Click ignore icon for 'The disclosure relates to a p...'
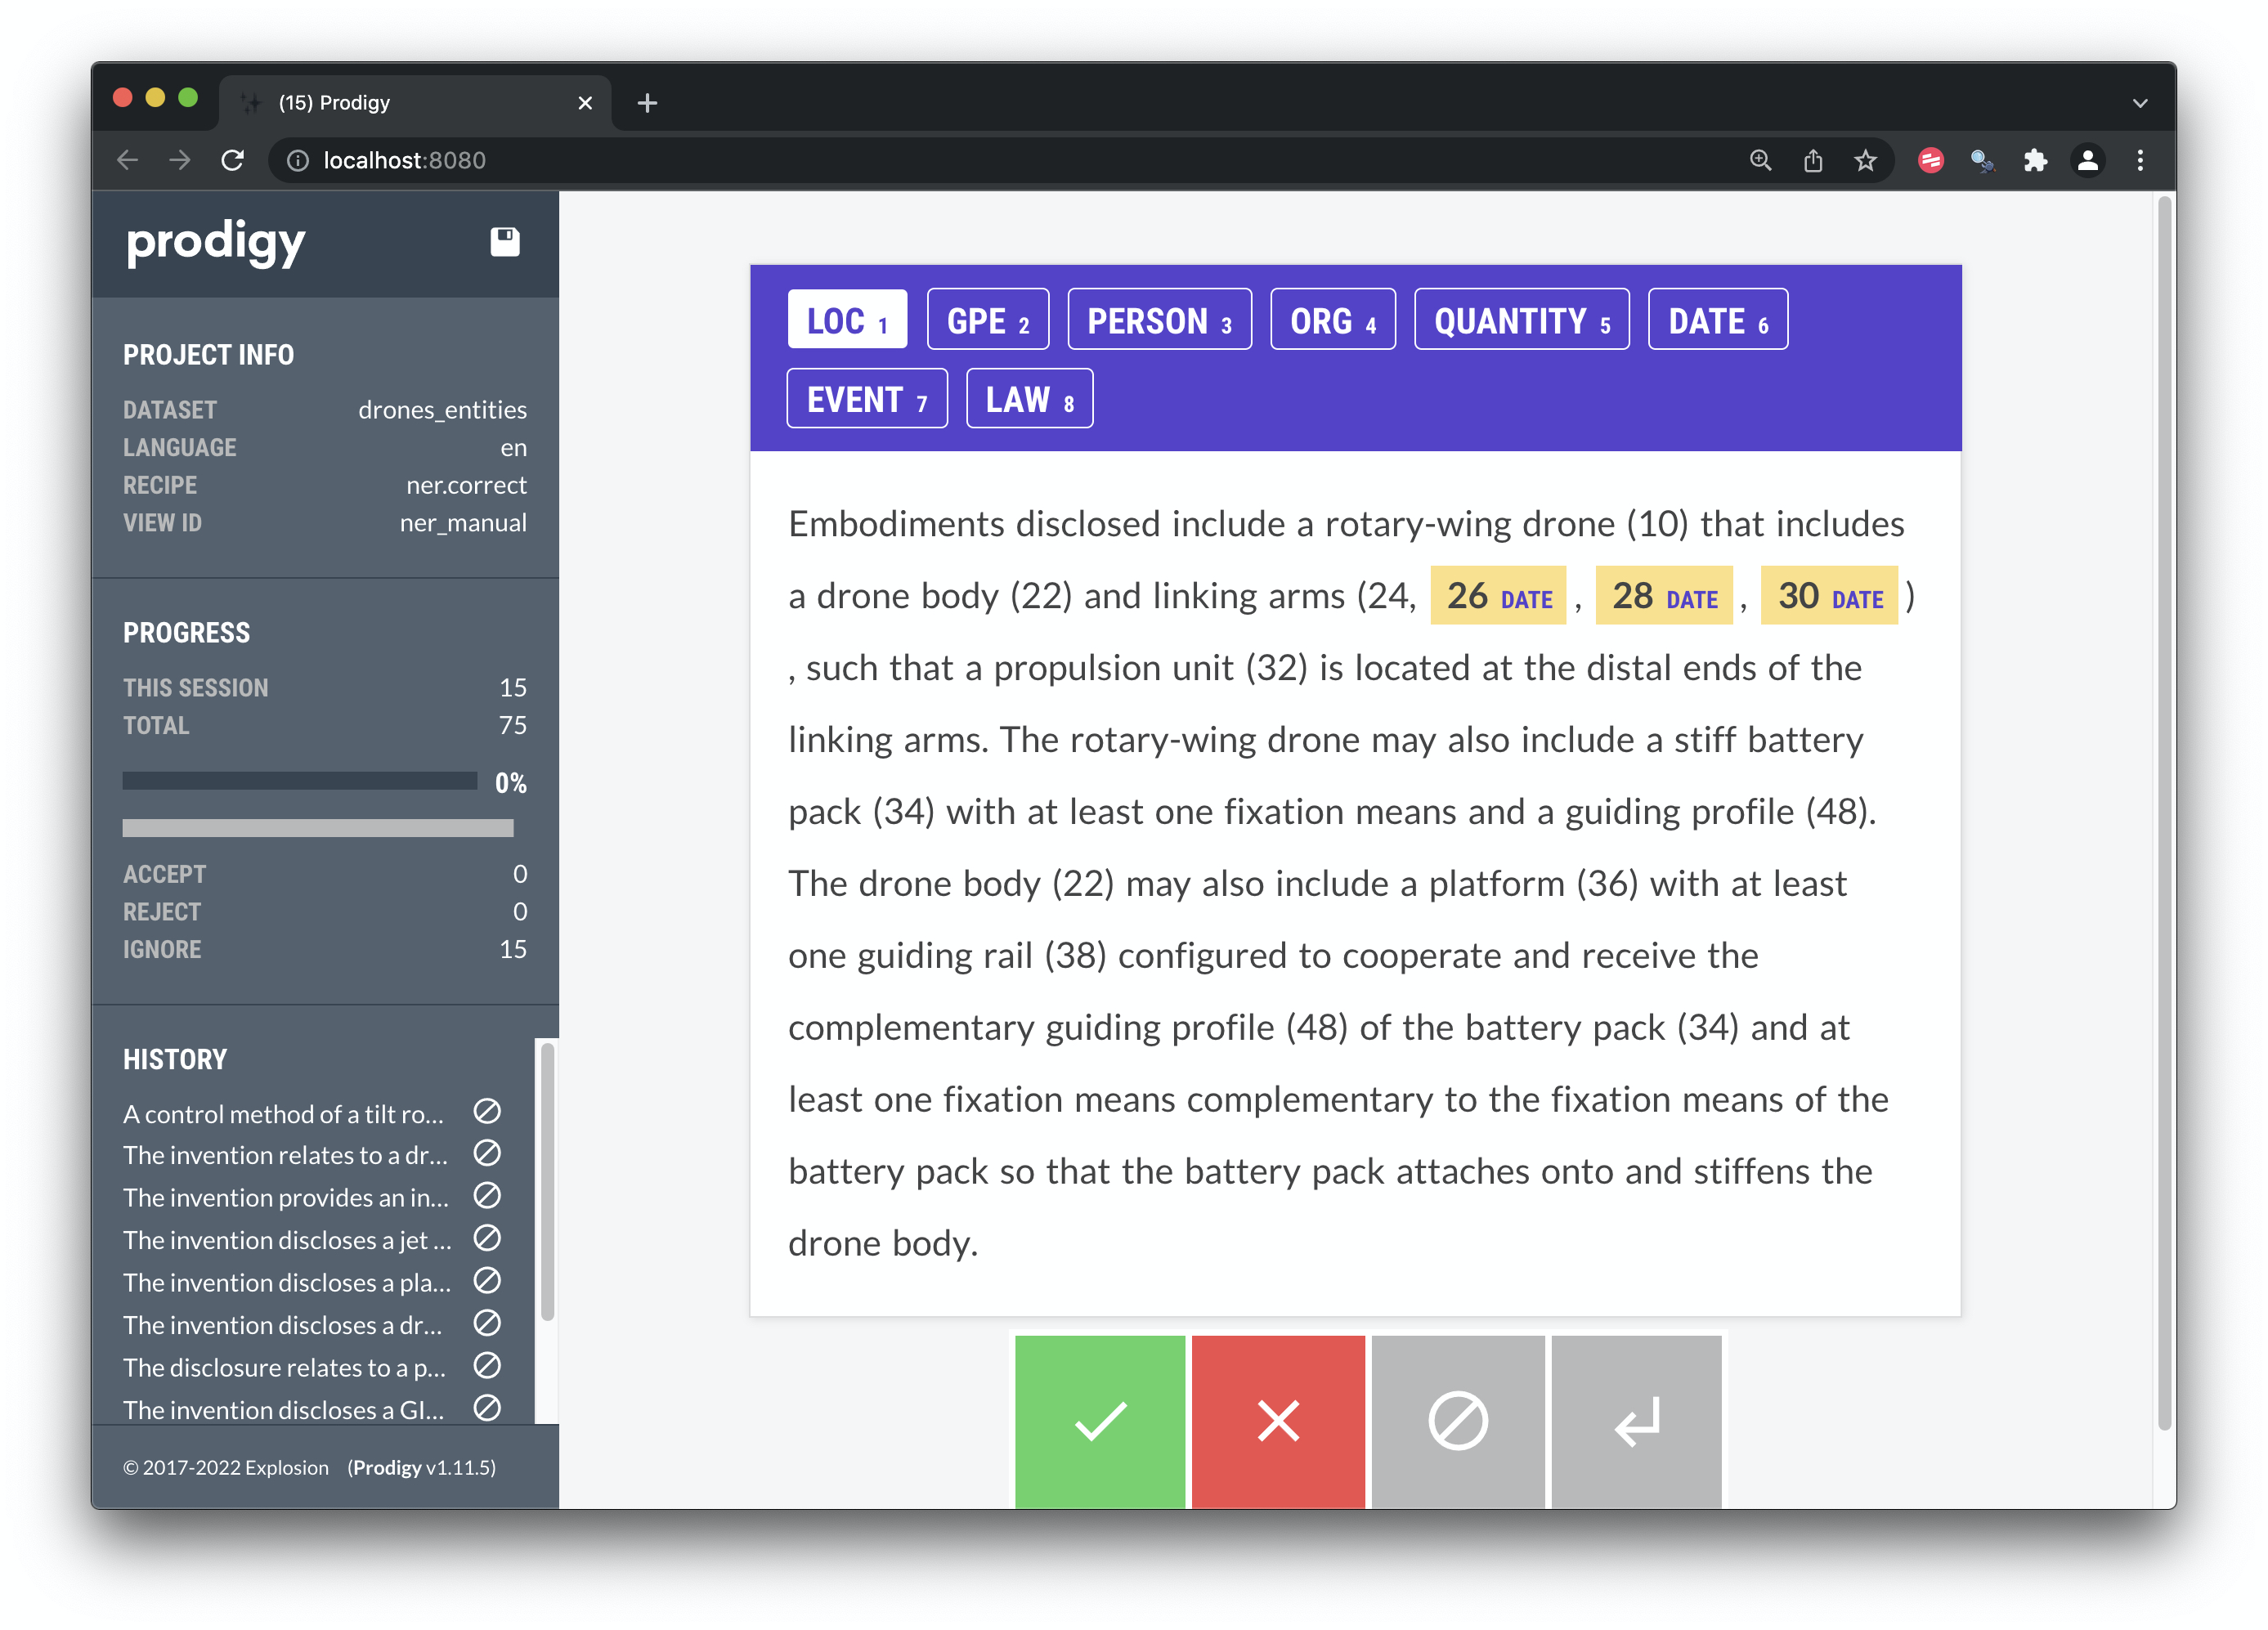This screenshot has width=2268, height=1630. (487, 1365)
